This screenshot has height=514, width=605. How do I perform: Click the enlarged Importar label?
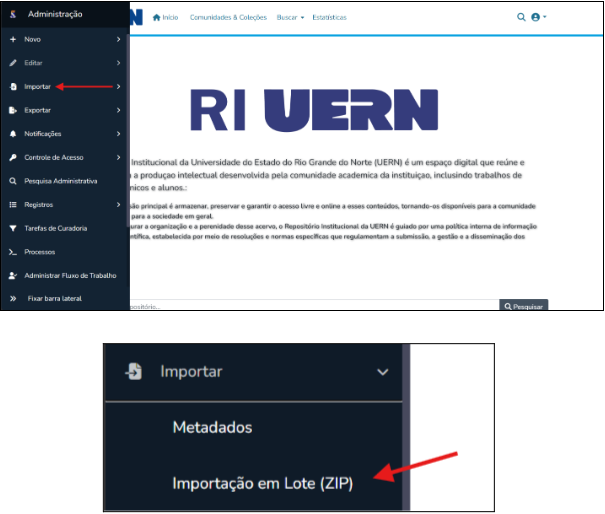[191, 372]
